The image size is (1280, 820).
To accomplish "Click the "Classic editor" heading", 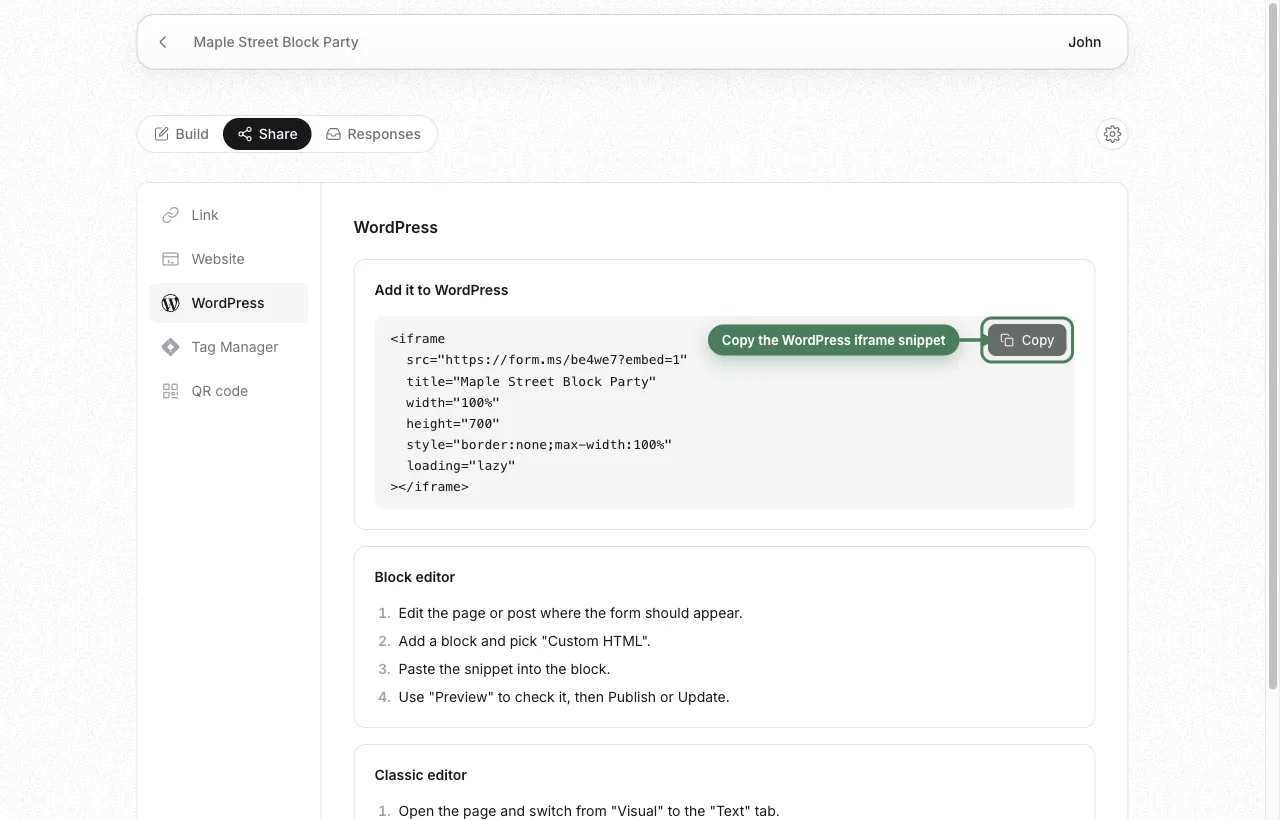I will coord(421,775).
